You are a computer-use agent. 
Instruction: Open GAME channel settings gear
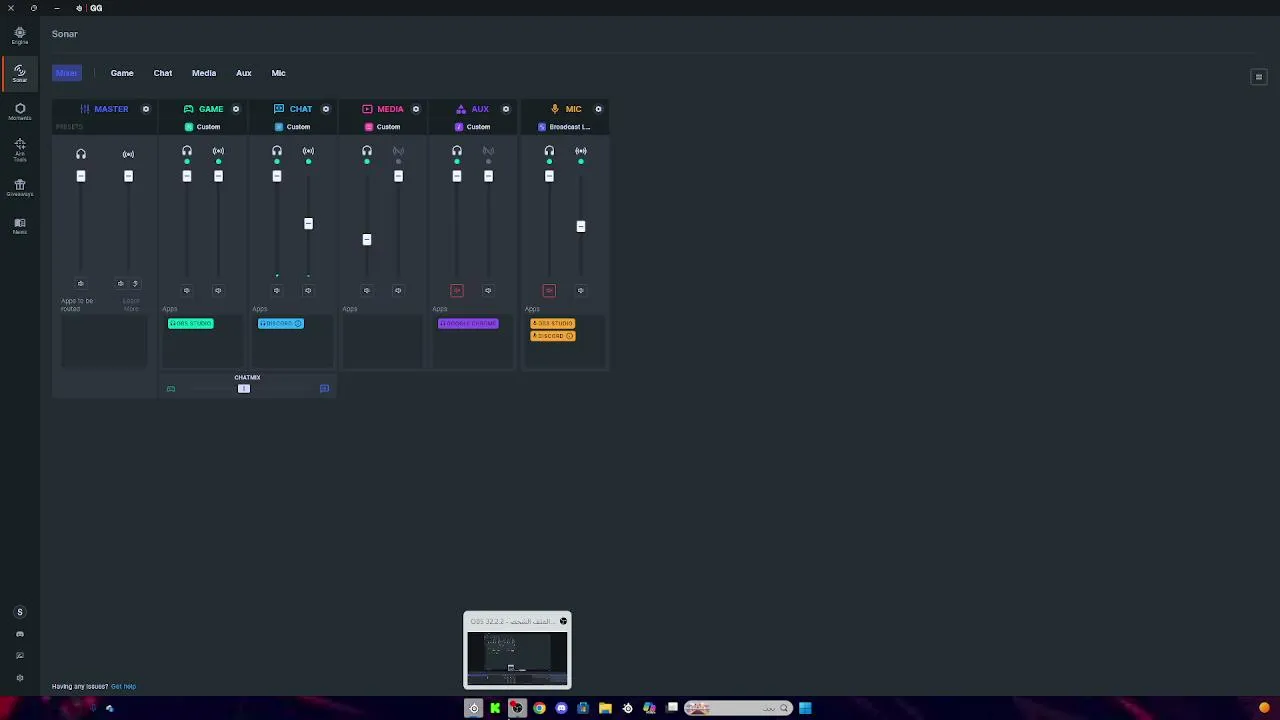pos(235,109)
